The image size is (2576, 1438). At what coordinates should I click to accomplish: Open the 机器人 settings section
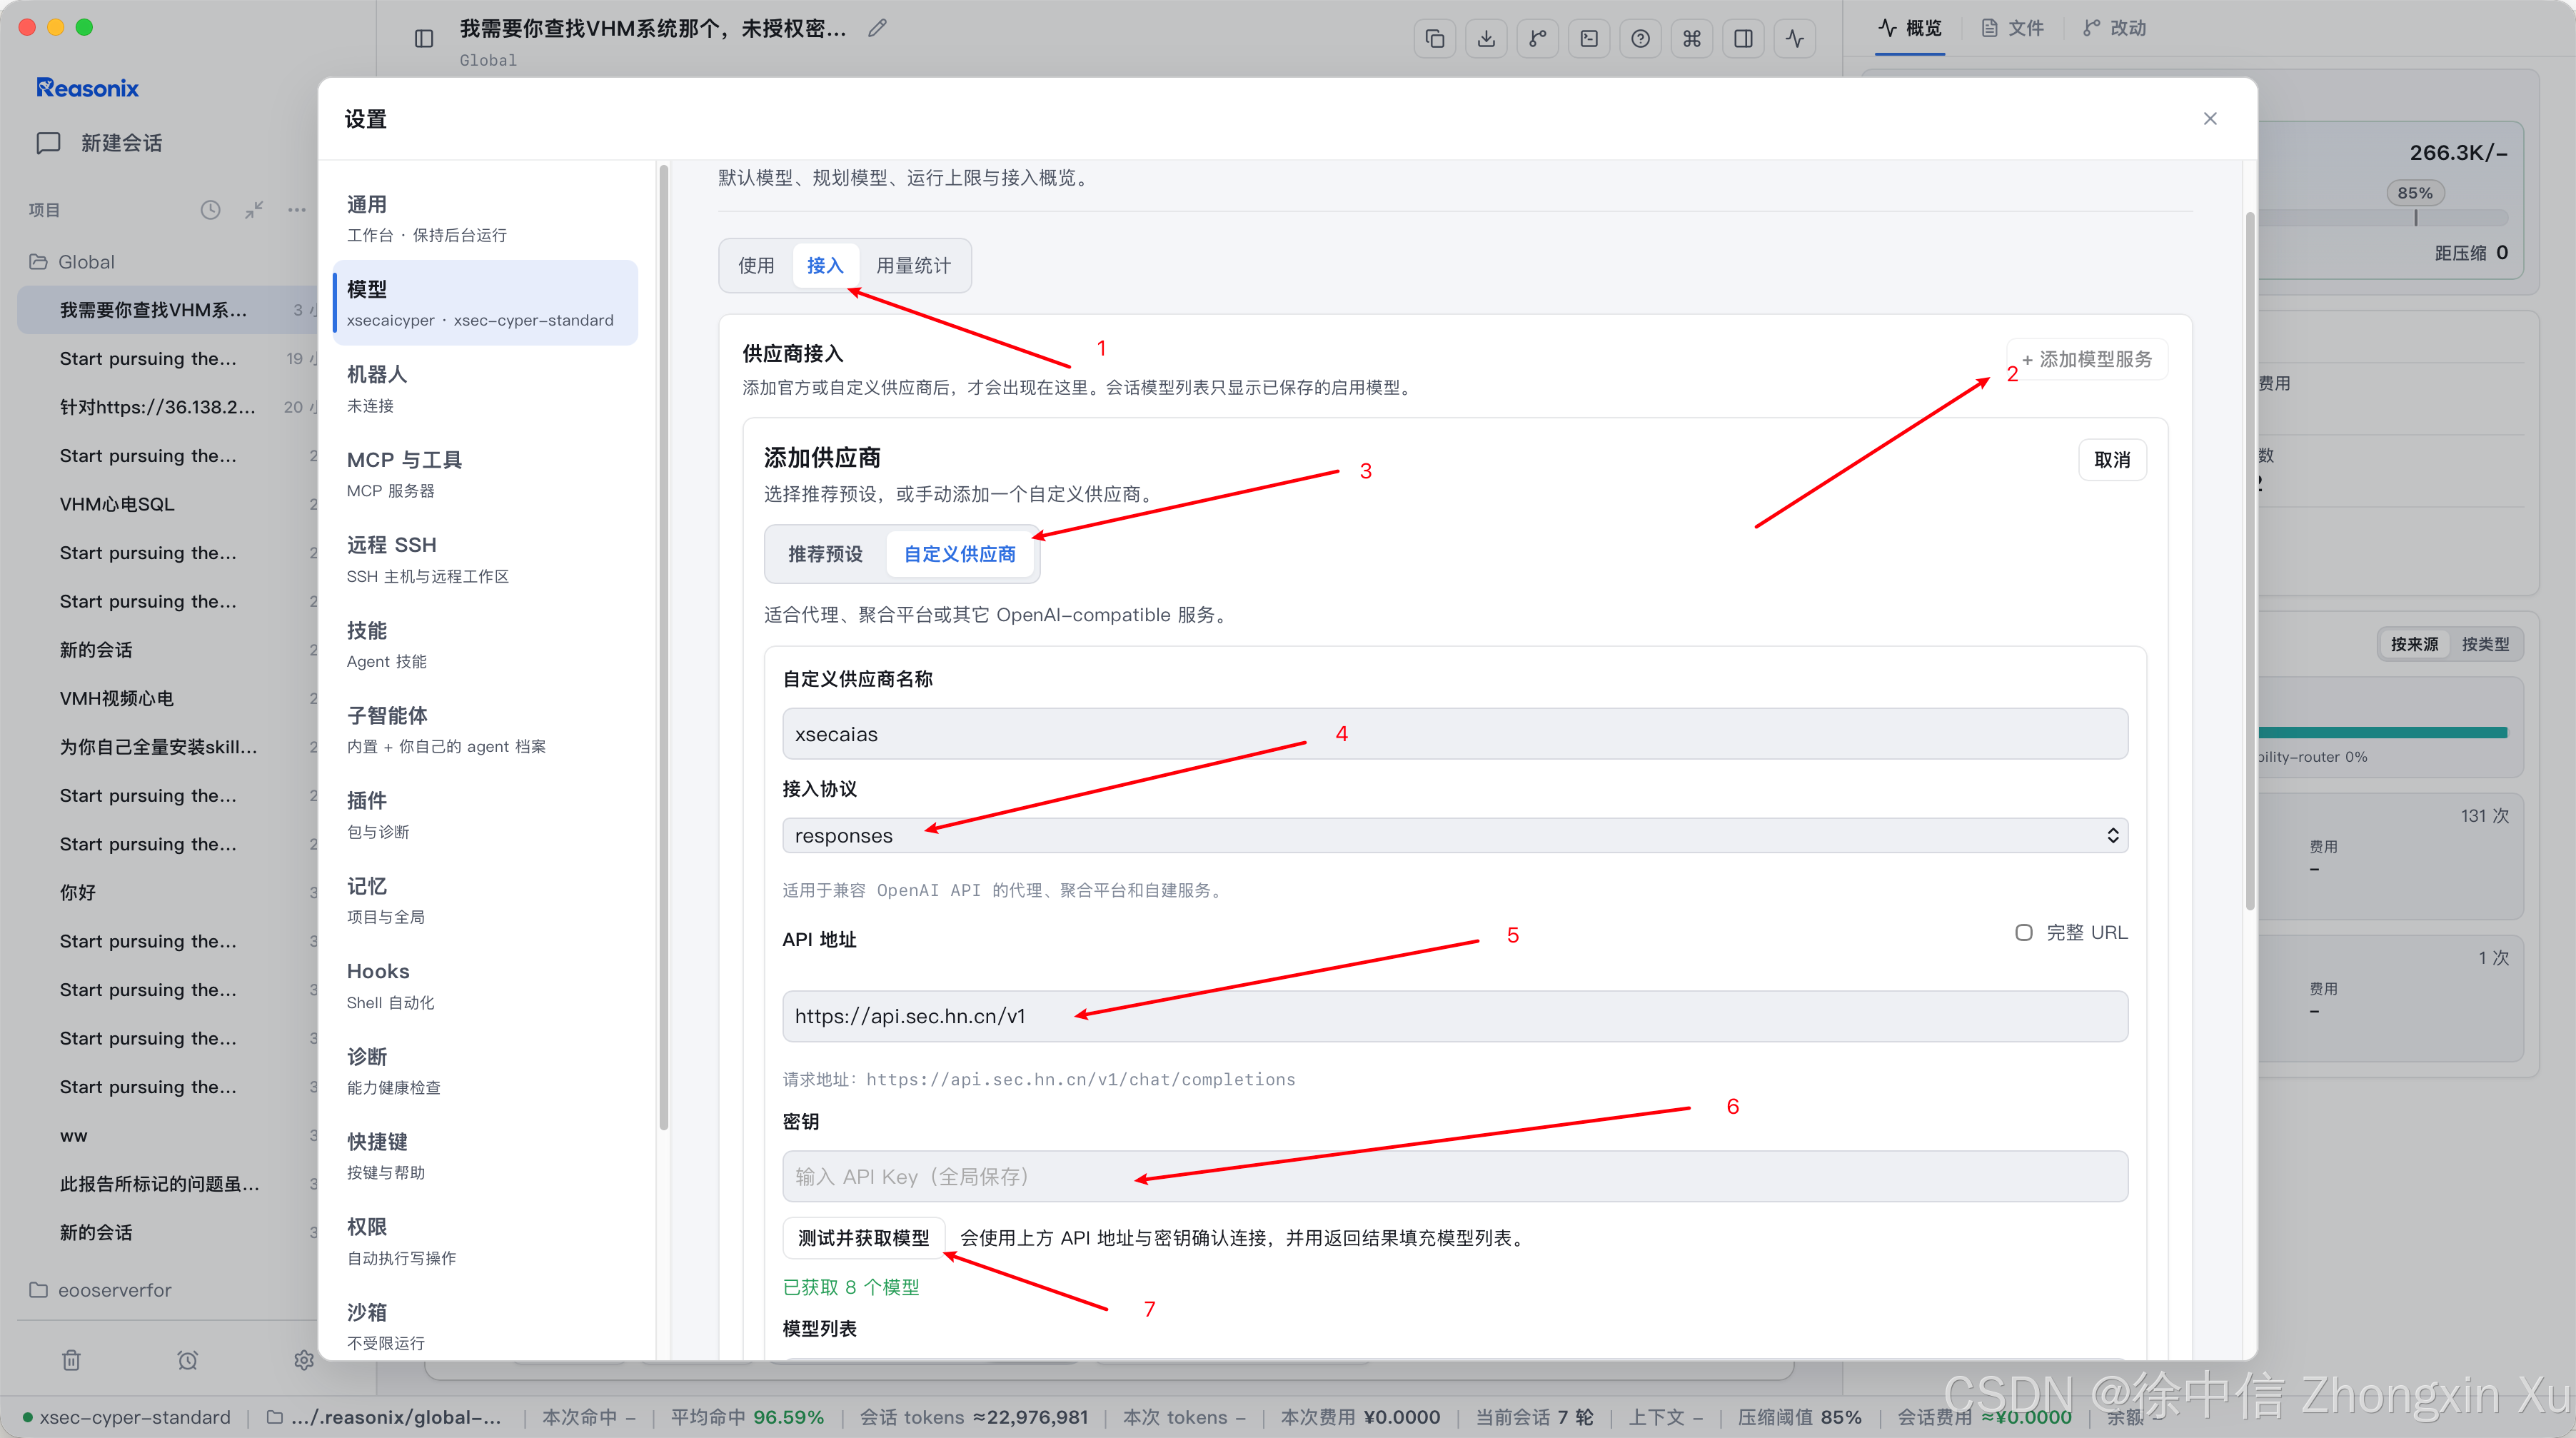[x=485, y=389]
